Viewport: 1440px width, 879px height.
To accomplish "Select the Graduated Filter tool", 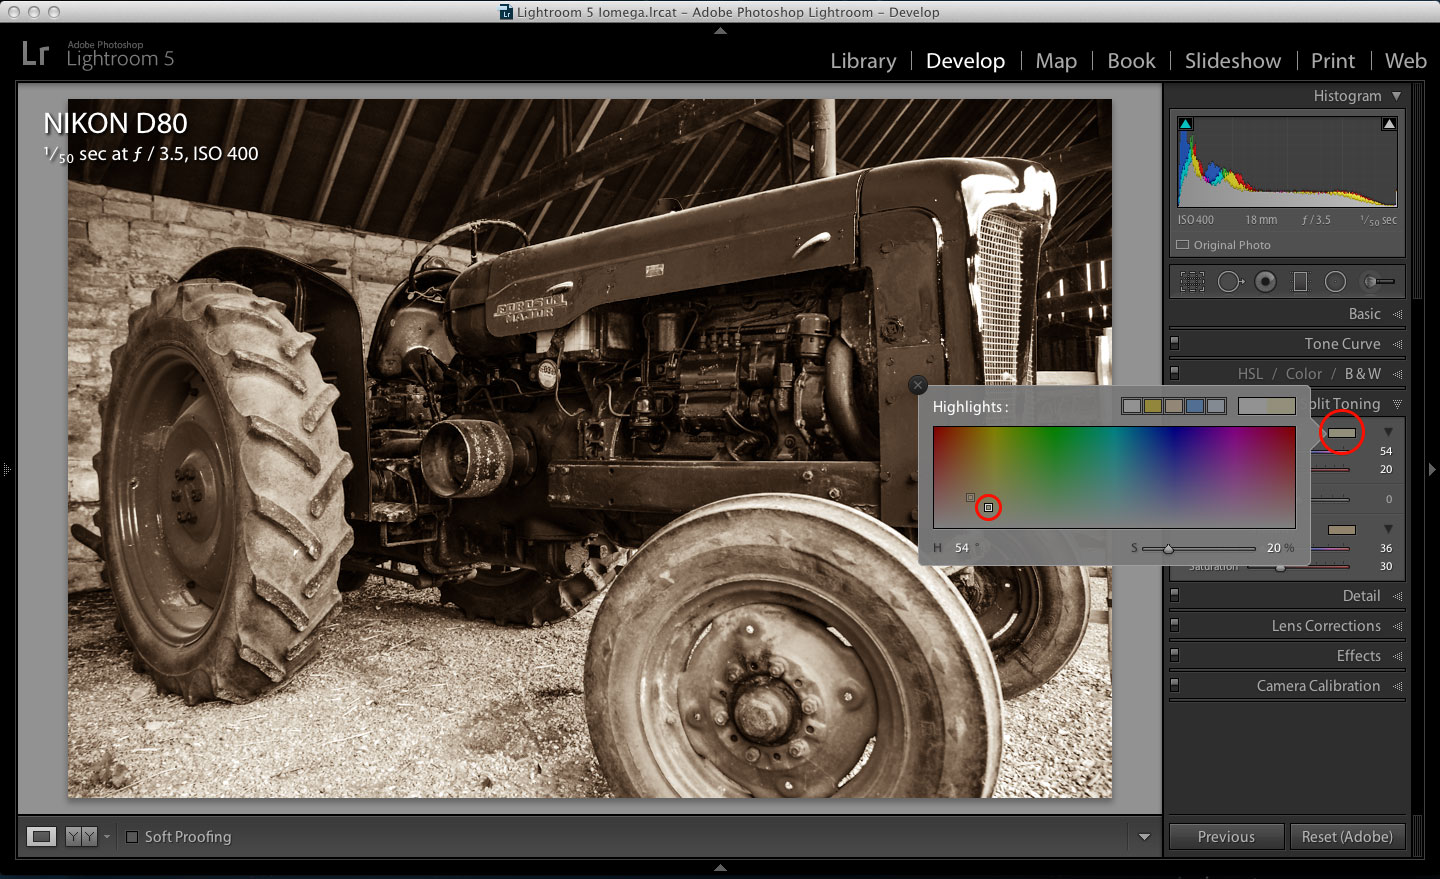I will [x=1300, y=282].
